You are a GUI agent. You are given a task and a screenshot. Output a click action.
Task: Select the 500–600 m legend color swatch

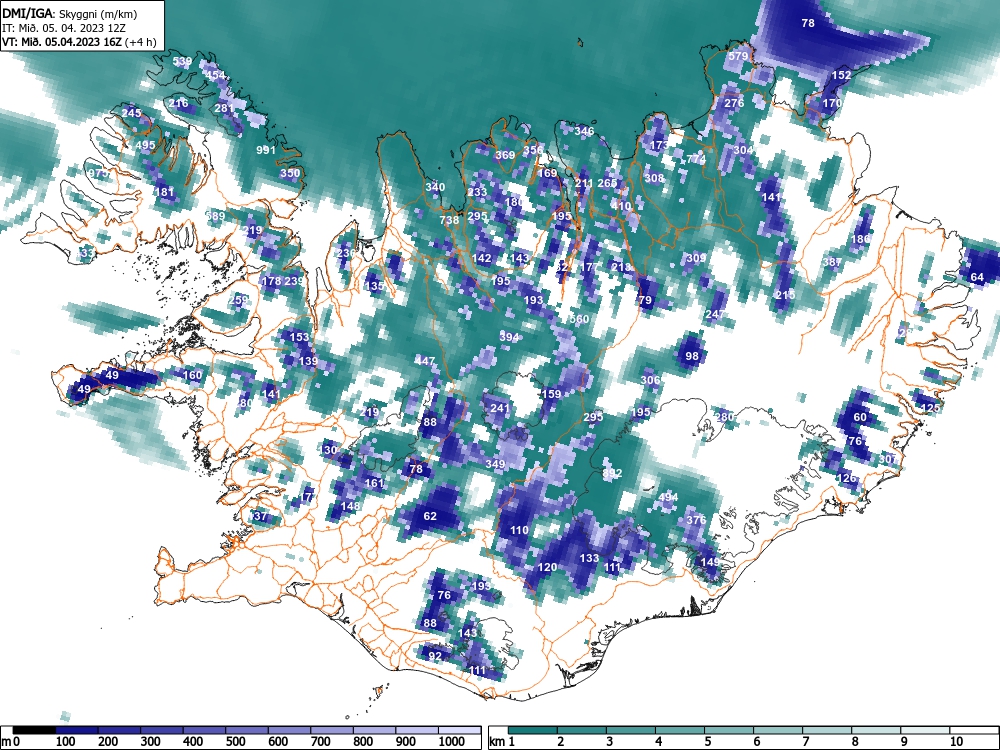(247, 730)
